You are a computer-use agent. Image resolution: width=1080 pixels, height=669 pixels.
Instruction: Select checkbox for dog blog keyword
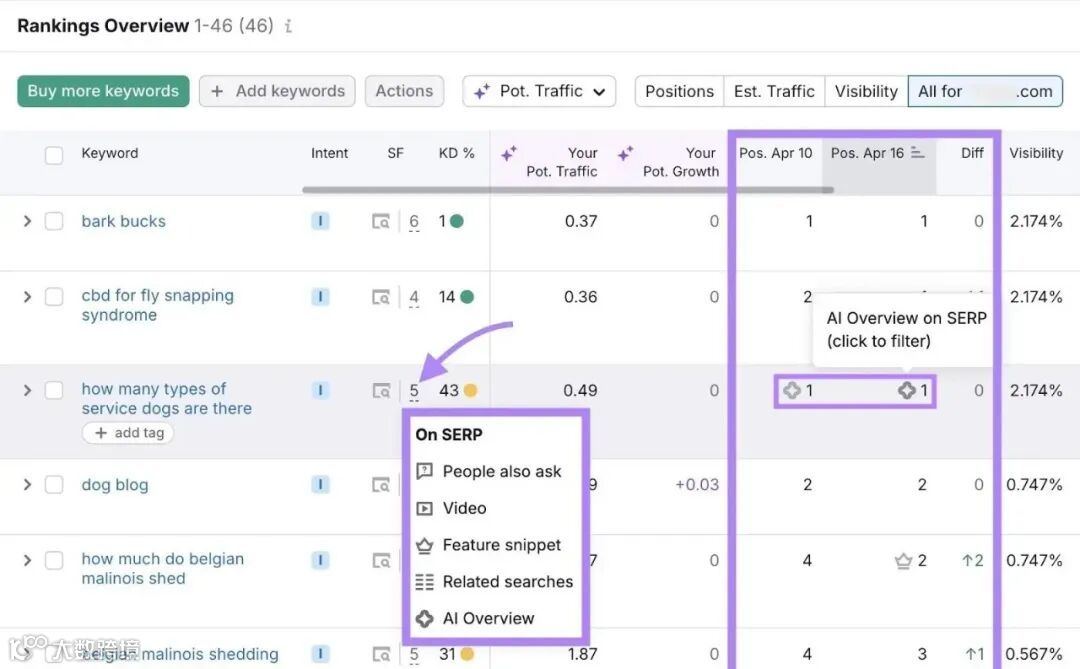coord(54,485)
